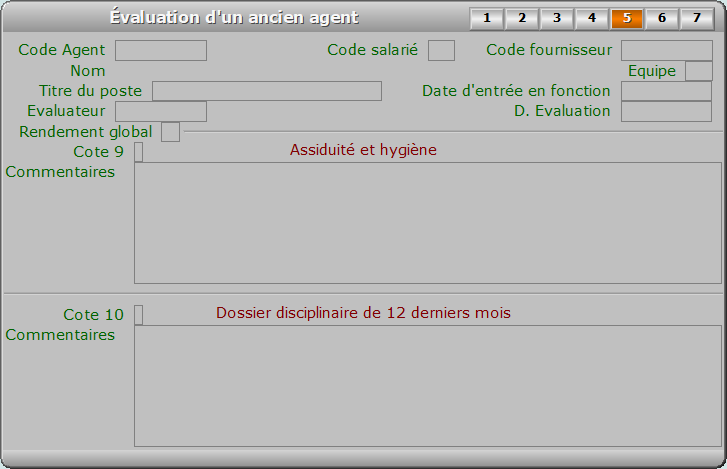Click 'Dossier disciplinaire de 12 derniers mois' heading
Image resolution: width=727 pixels, height=469 pixels.
pyautogui.click(x=363, y=313)
